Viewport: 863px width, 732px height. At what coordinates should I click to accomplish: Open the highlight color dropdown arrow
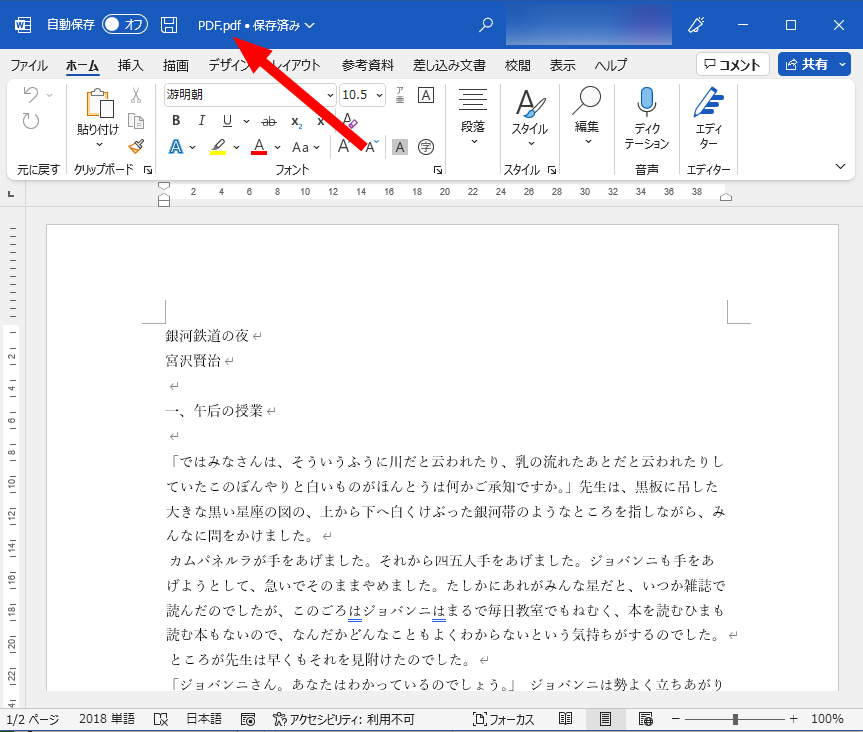tap(236, 148)
